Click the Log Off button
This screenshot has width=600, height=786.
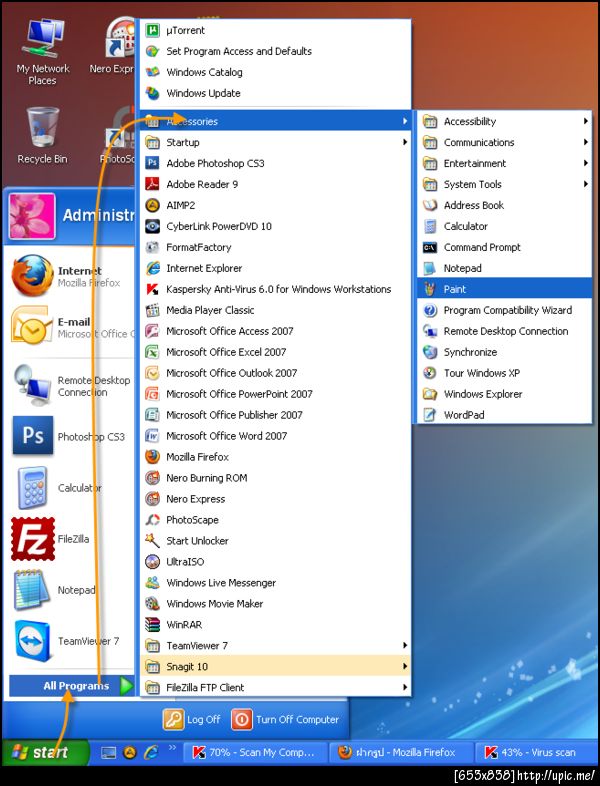192,720
